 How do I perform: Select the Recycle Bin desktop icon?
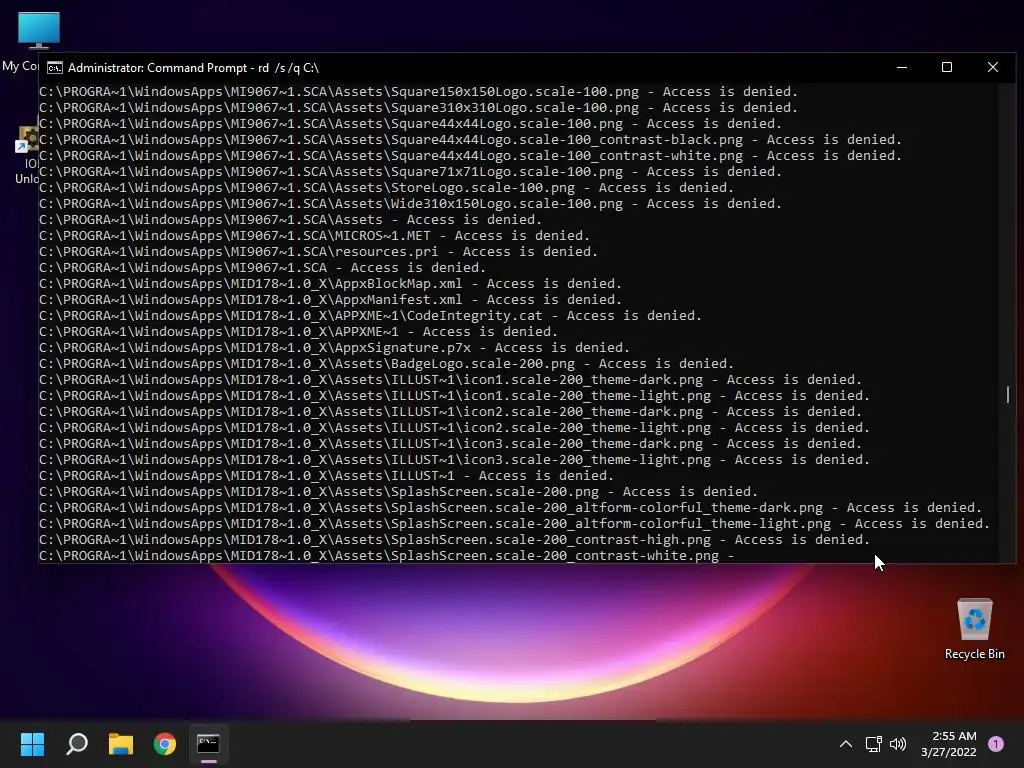(974, 629)
